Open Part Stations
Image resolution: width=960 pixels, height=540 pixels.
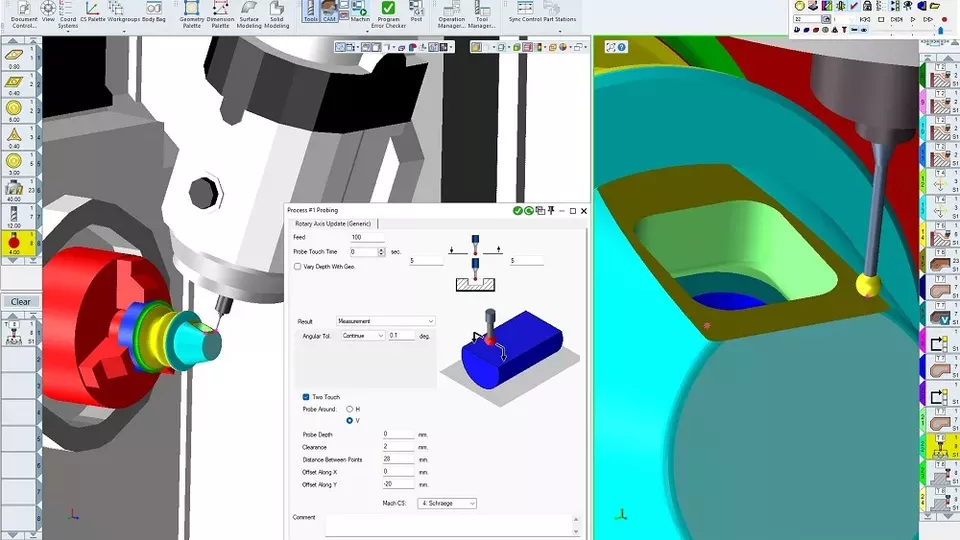(560, 12)
